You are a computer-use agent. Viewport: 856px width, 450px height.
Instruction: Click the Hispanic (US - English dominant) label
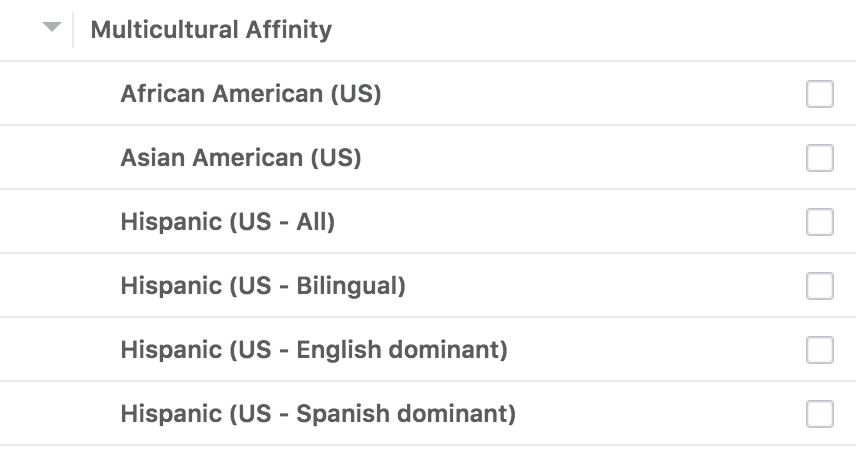pyautogui.click(x=314, y=350)
